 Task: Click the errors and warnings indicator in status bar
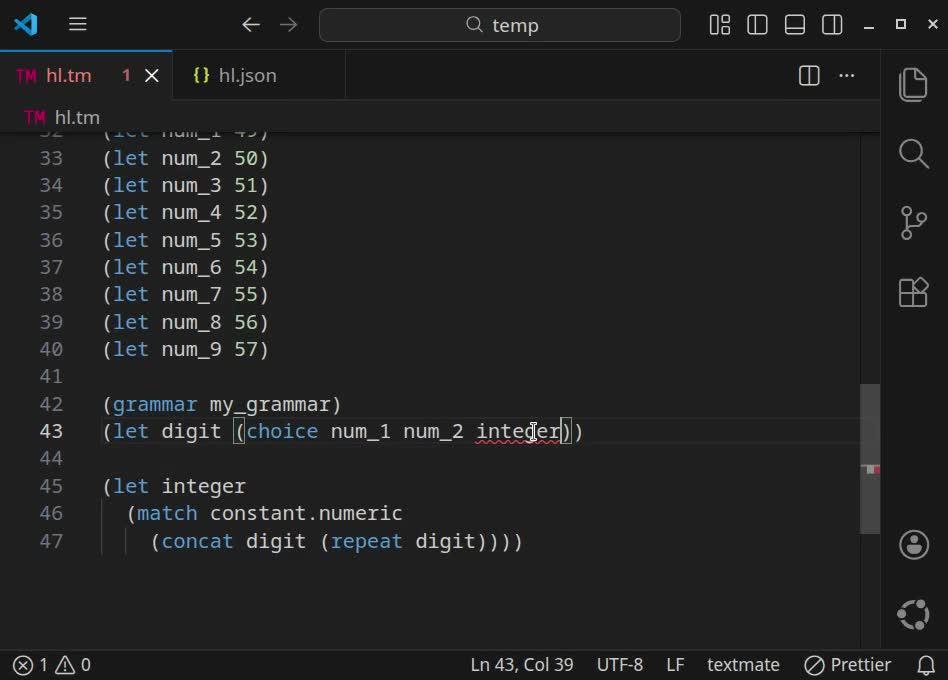45,664
